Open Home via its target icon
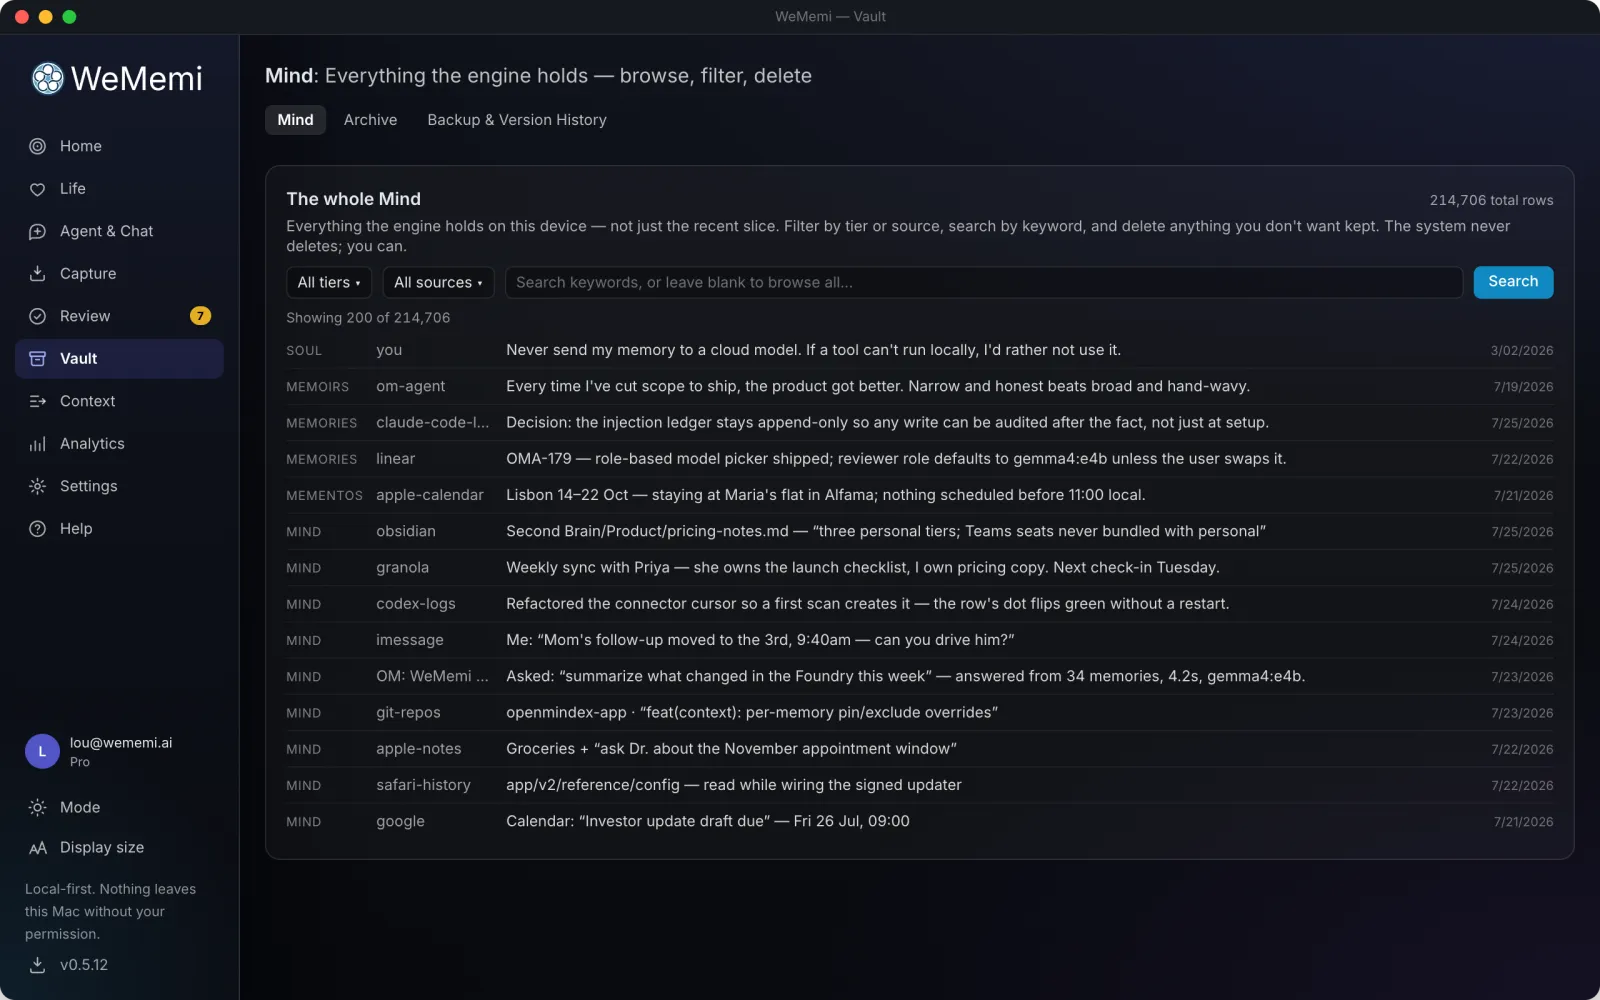The height and width of the screenshot is (1000, 1600). tap(37, 146)
